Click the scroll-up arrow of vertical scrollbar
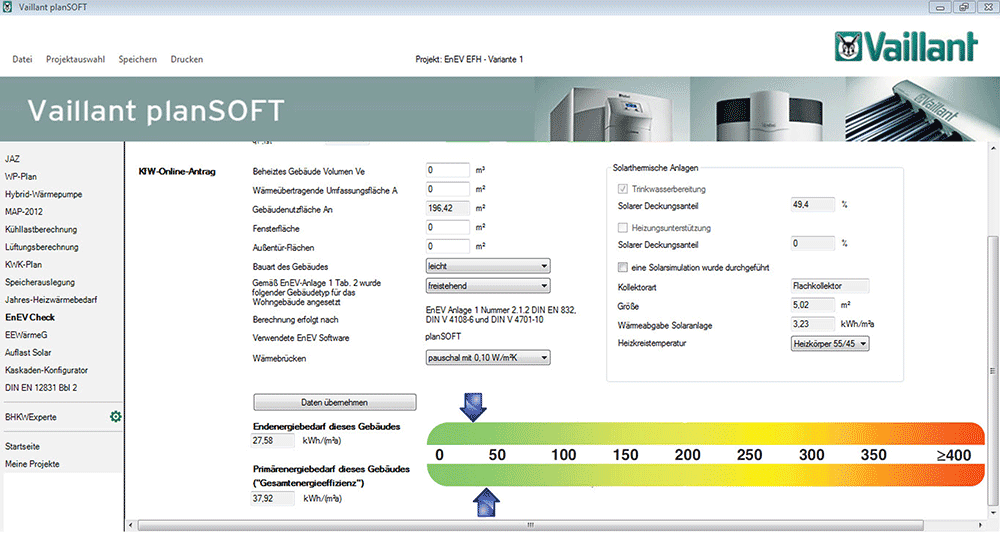Screen dimensions: 1000x533 [993, 148]
